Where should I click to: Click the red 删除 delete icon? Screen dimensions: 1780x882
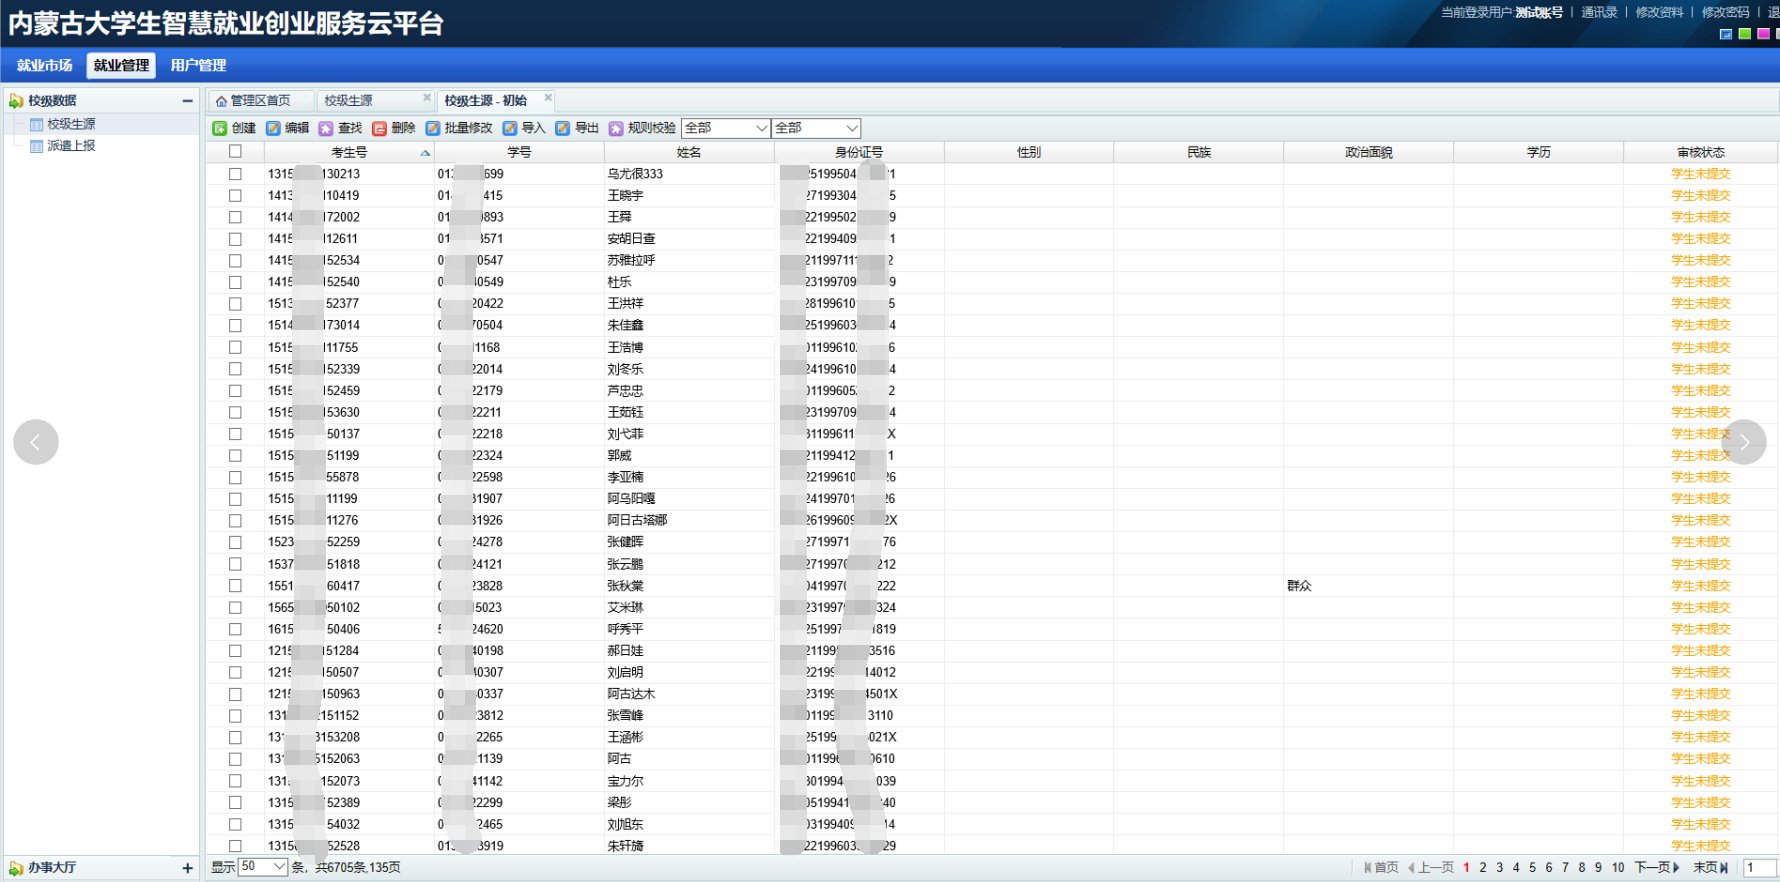coord(379,128)
